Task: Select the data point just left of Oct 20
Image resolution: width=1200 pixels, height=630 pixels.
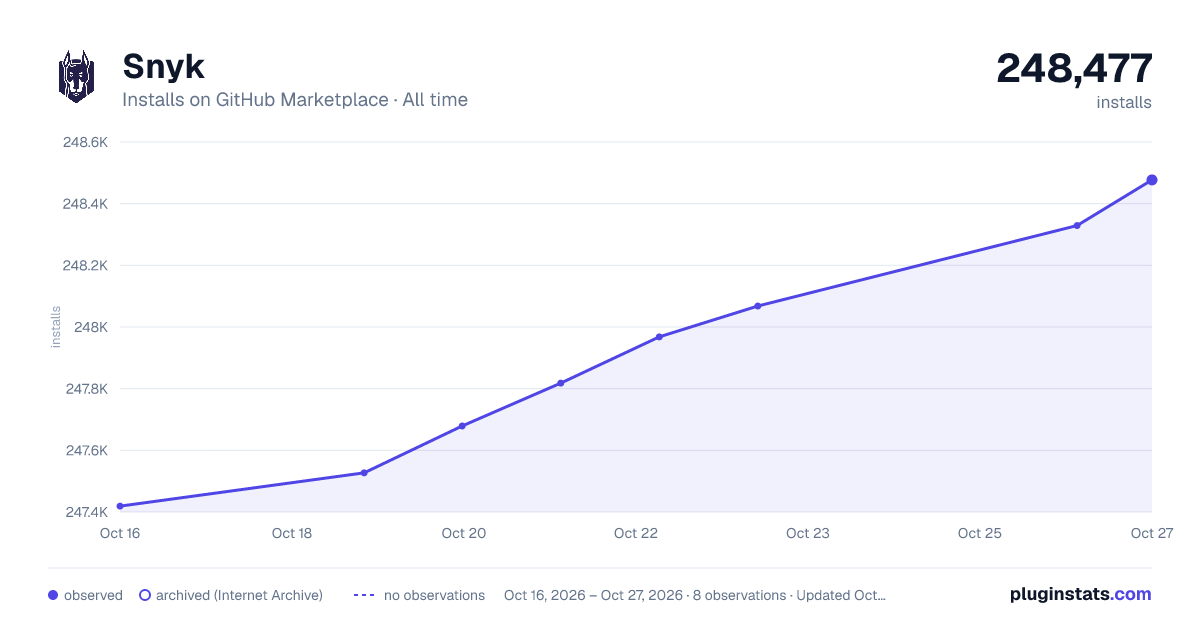Action: coord(462,426)
